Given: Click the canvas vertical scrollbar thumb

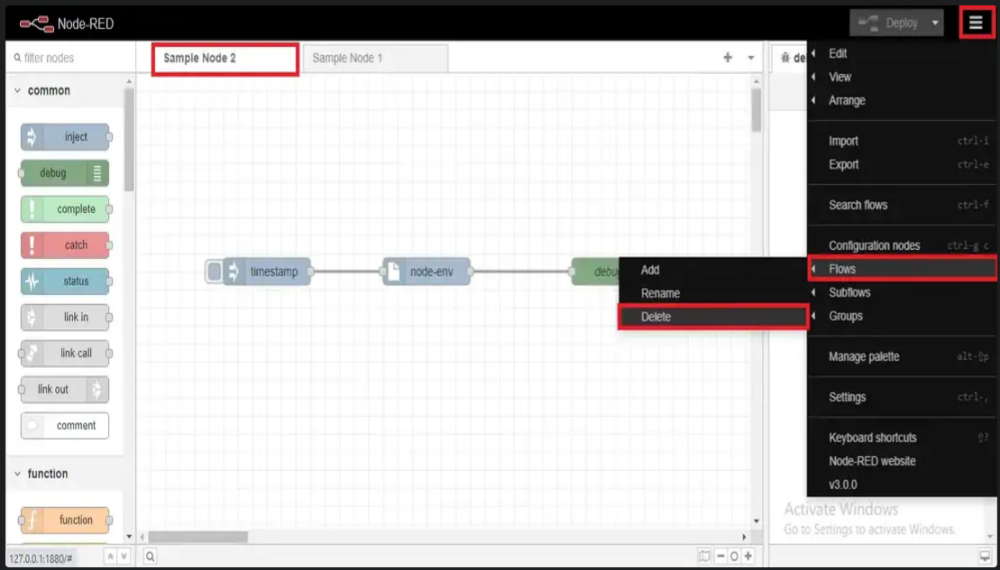Looking at the screenshot, I should tap(756, 110).
